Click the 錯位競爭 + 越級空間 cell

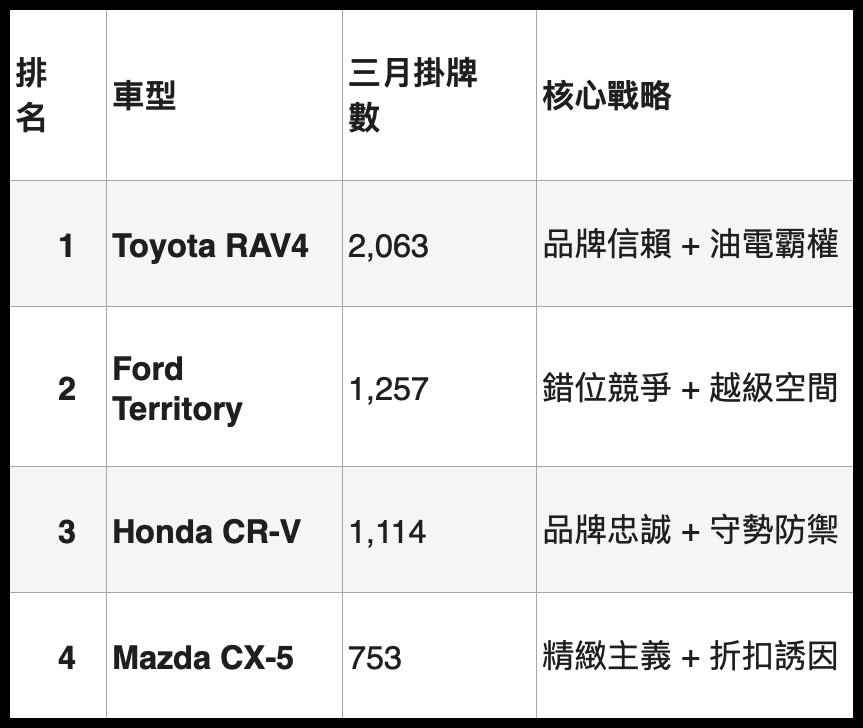(690, 388)
